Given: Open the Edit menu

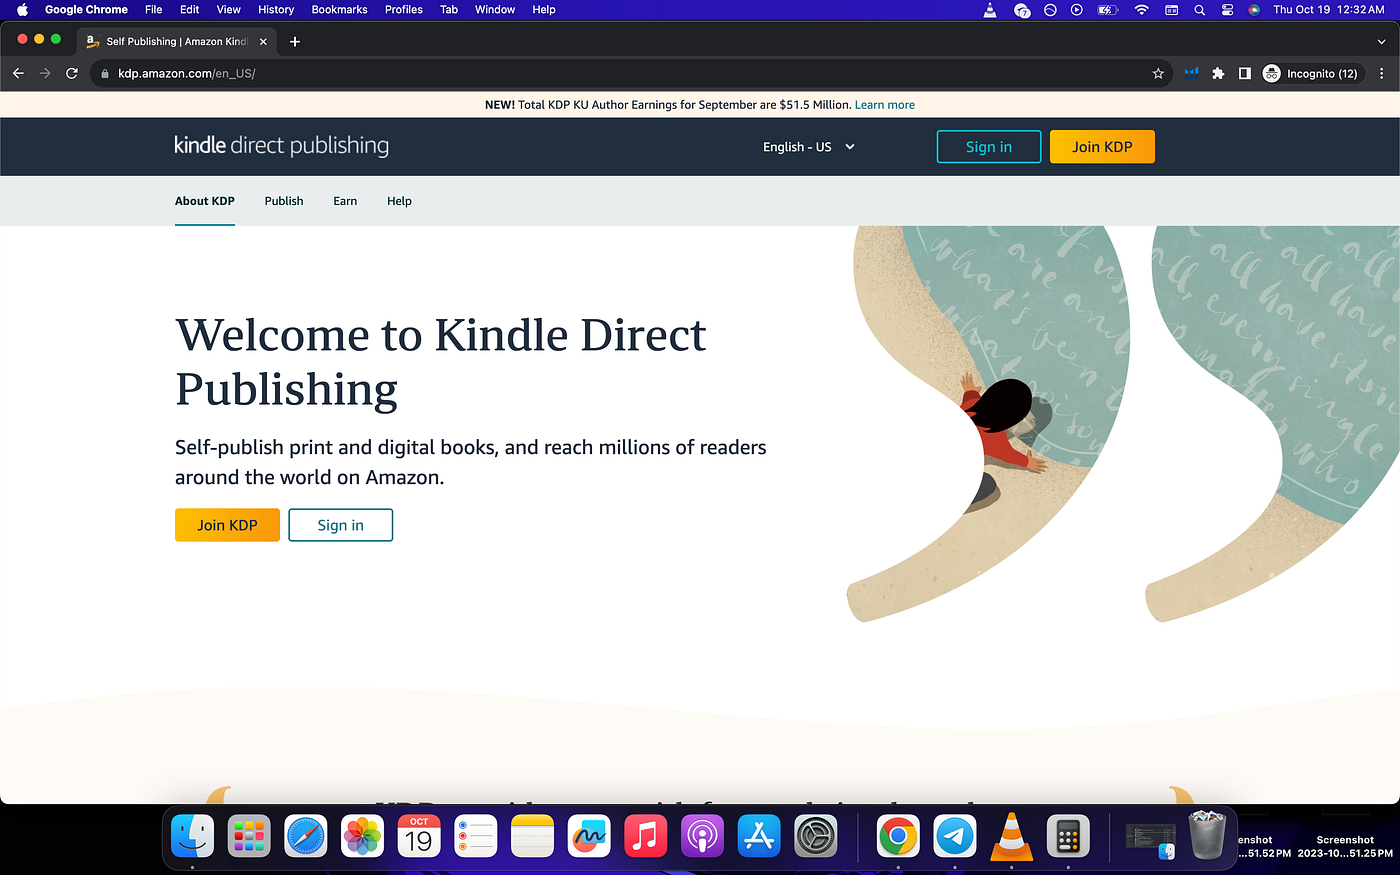Looking at the screenshot, I should [189, 9].
